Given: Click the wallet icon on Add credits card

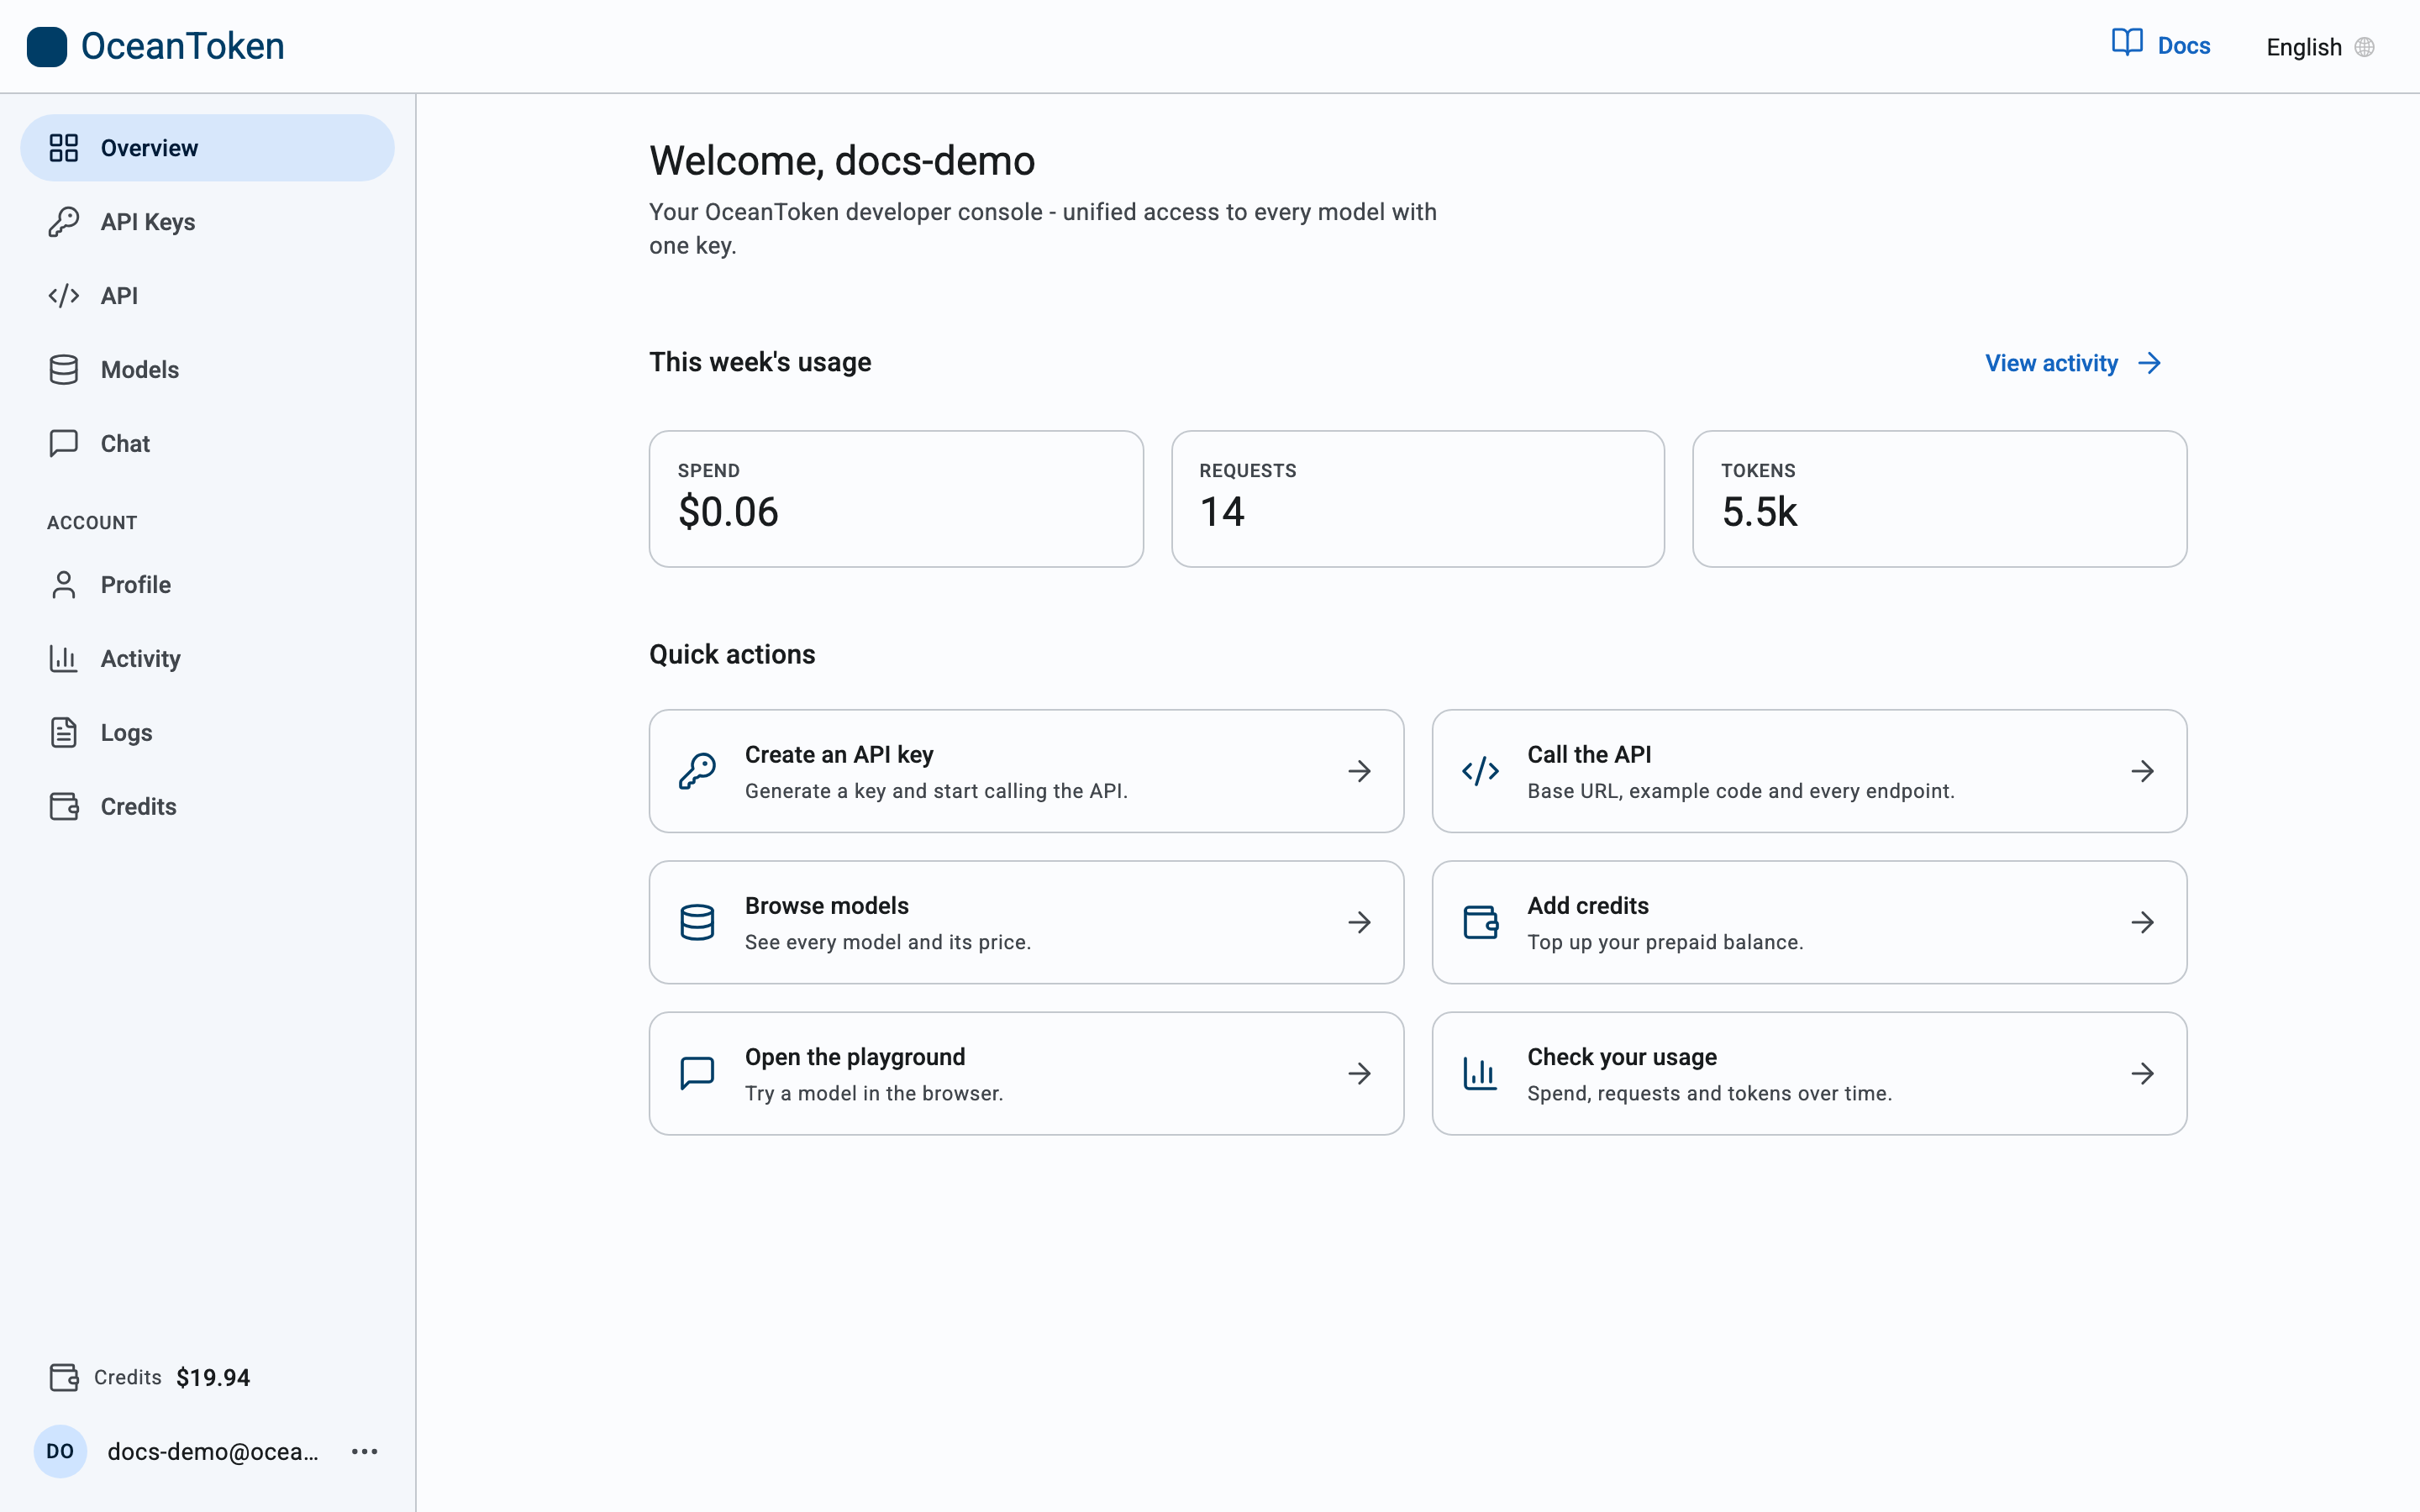Looking at the screenshot, I should click(x=1480, y=922).
